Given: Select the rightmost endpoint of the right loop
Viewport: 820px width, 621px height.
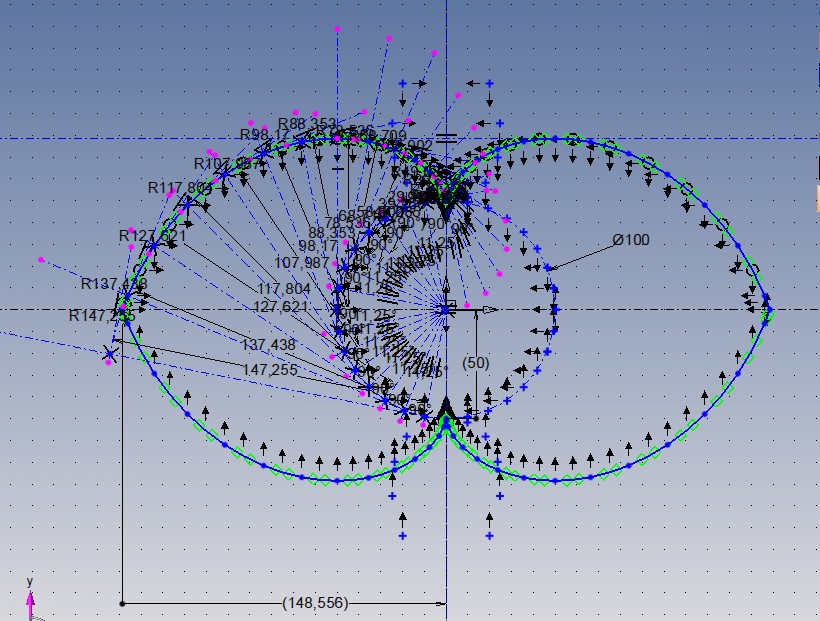Looking at the screenshot, I should tap(768, 311).
